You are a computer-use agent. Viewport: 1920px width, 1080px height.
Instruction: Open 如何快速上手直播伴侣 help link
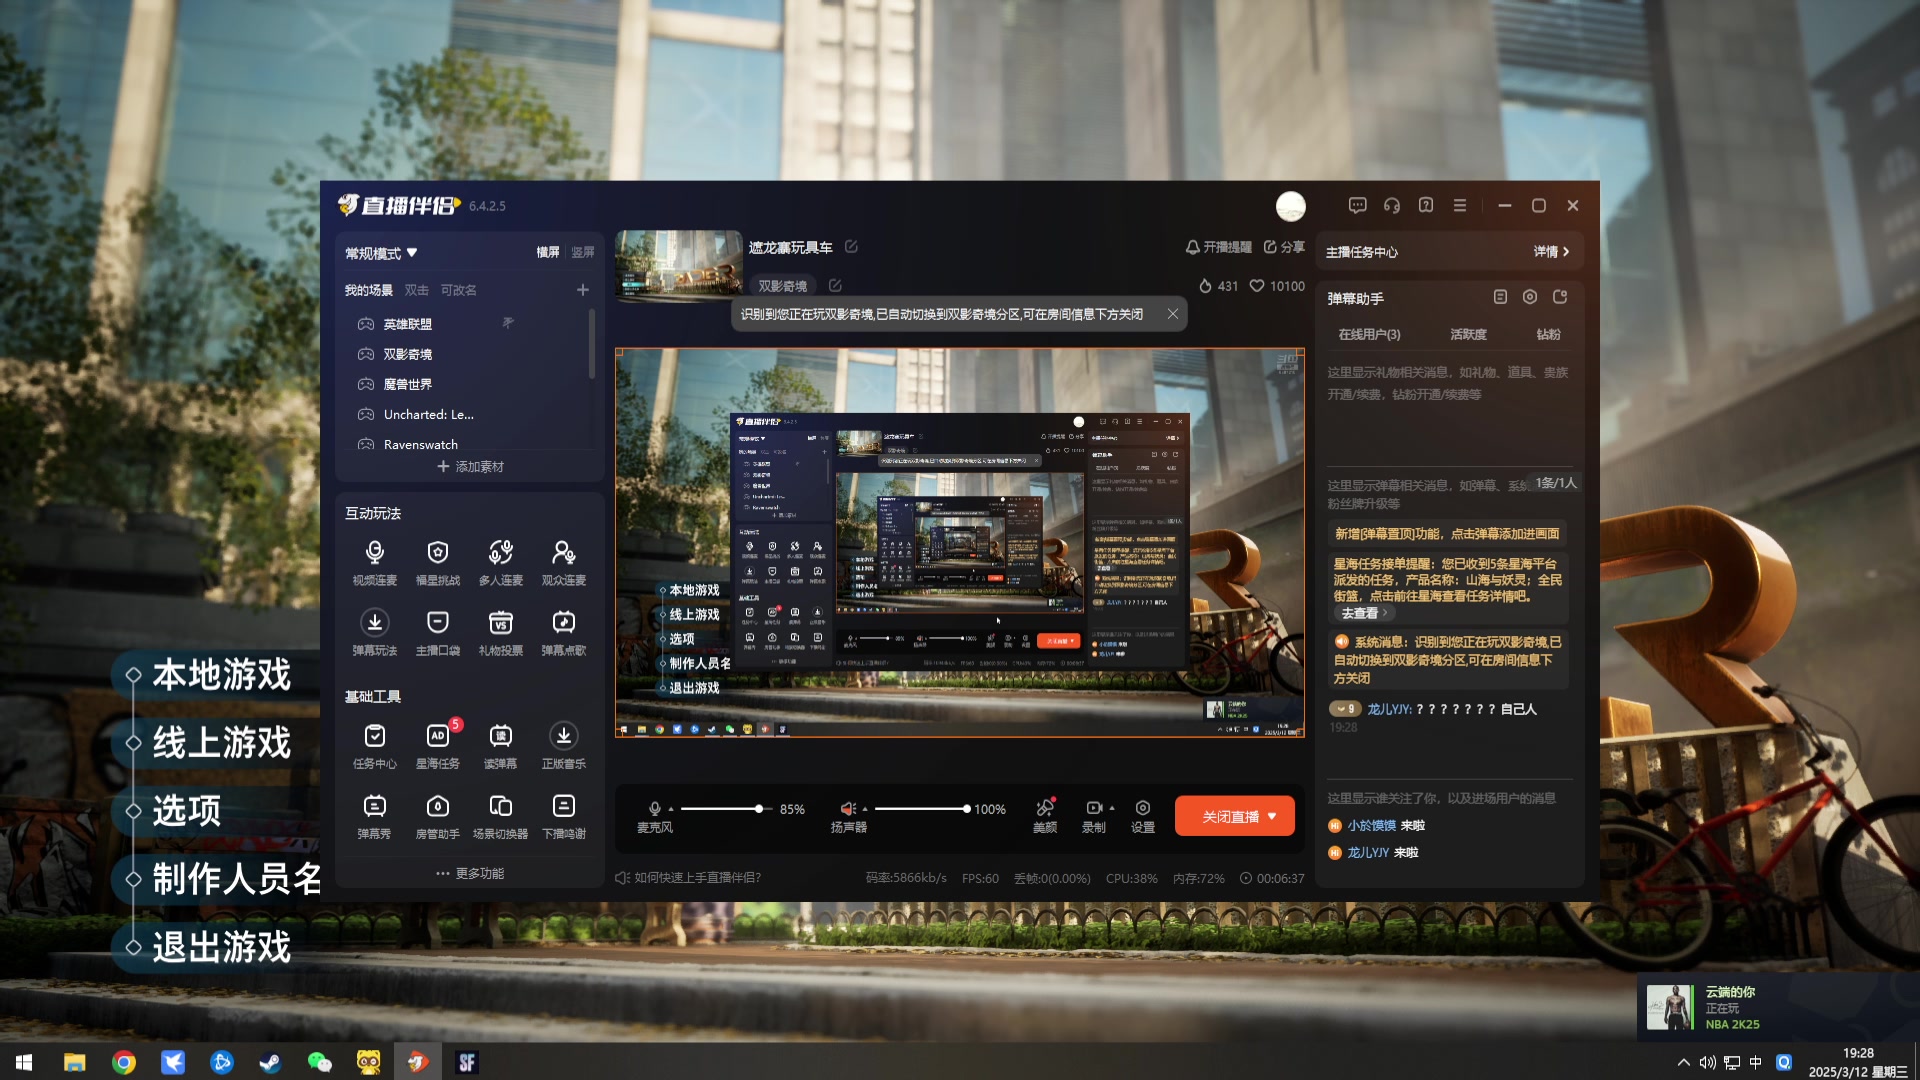(688, 877)
